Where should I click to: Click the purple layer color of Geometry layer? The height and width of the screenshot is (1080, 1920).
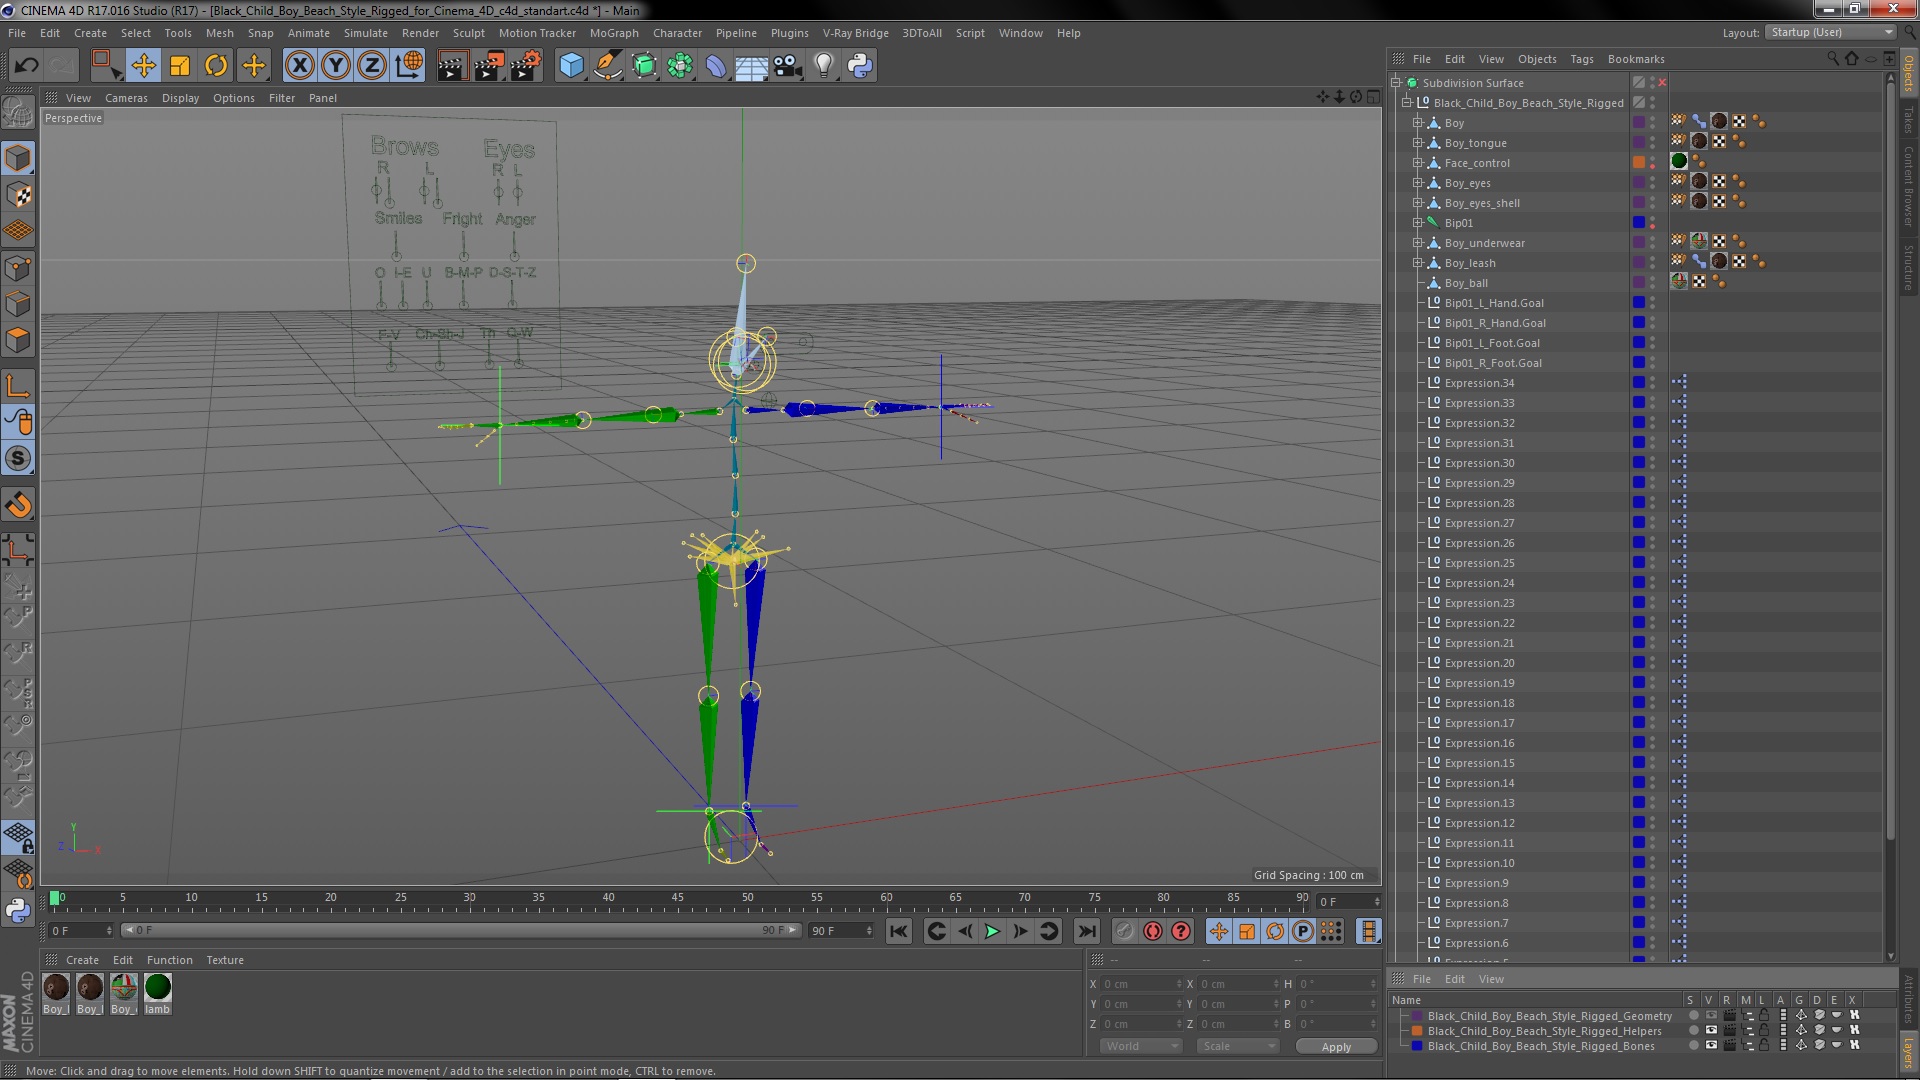click(x=1417, y=1016)
